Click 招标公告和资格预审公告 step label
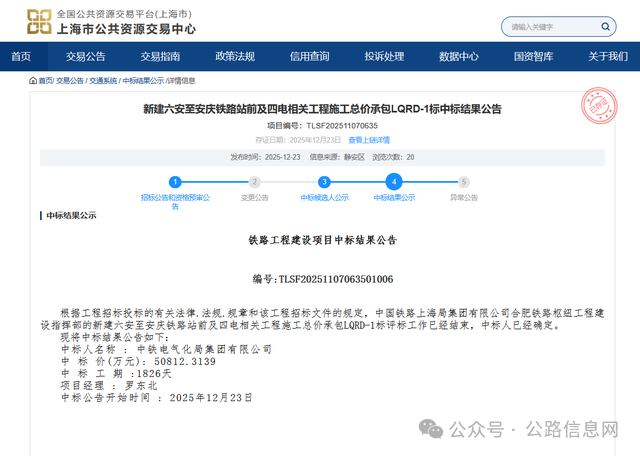Screen dimensions: 640x456 point(175,199)
